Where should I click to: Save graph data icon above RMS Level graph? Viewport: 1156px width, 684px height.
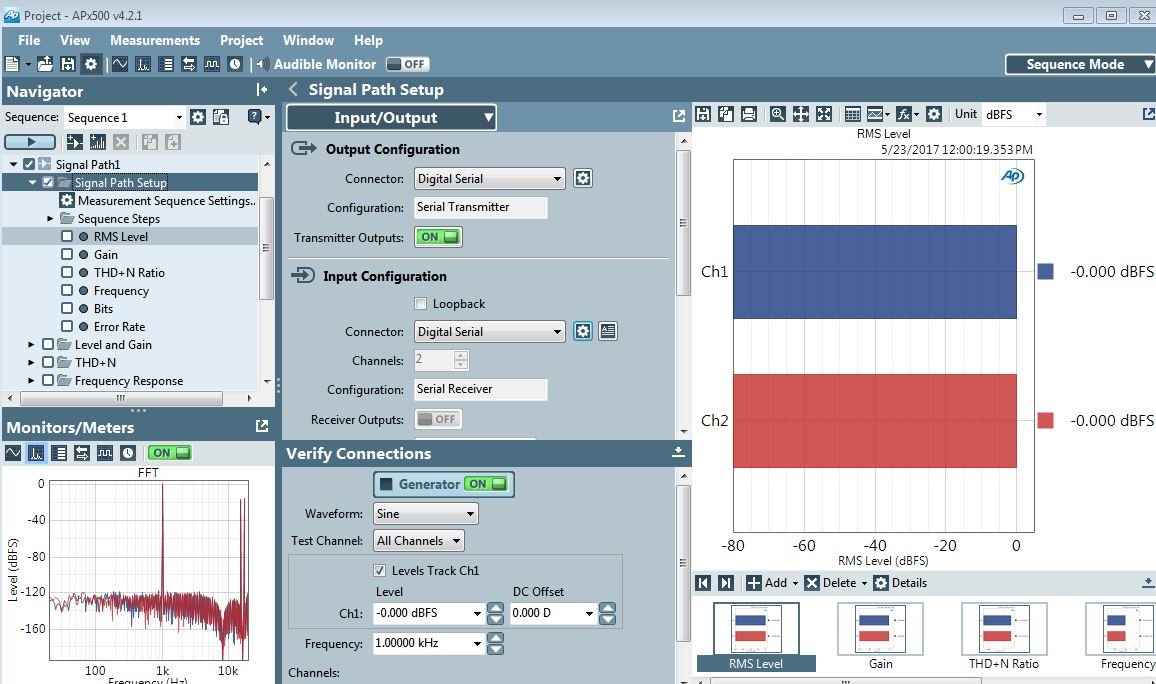point(703,114)
